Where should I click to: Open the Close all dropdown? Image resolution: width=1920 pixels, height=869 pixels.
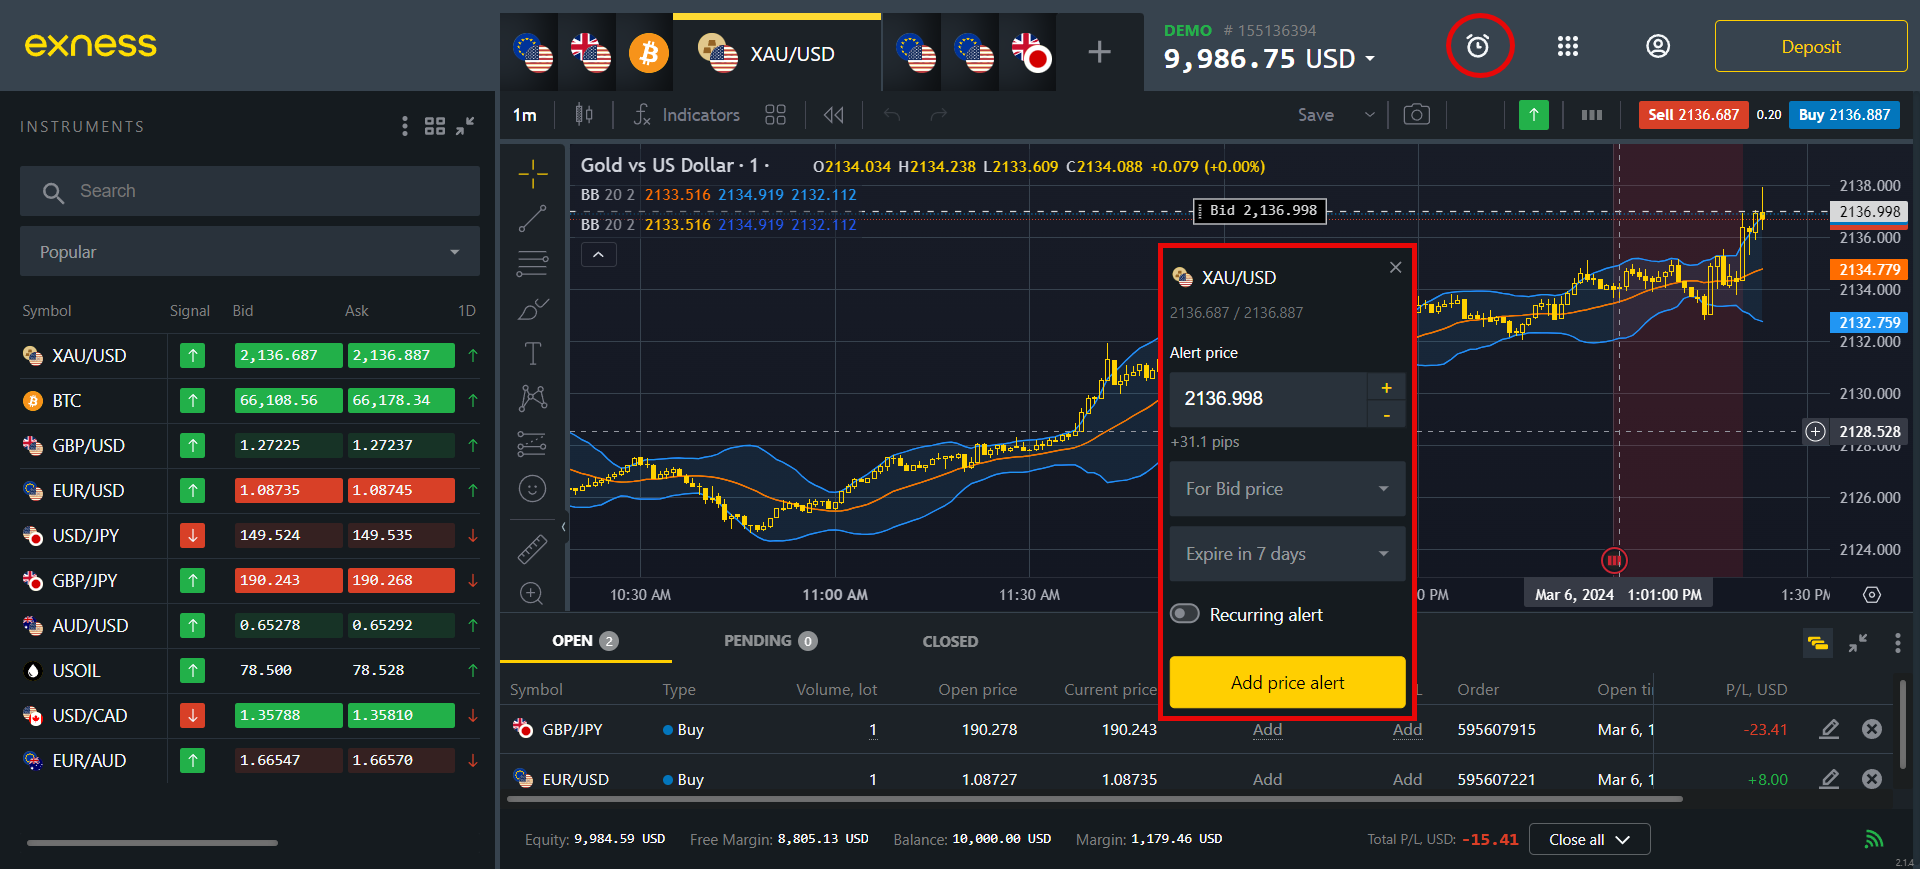pyautogui.click(x=1589, y=839)
